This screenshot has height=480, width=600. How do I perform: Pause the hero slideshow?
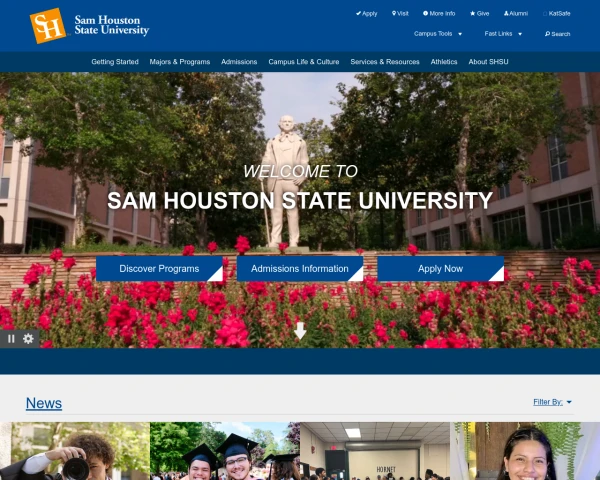coord(11,339)
